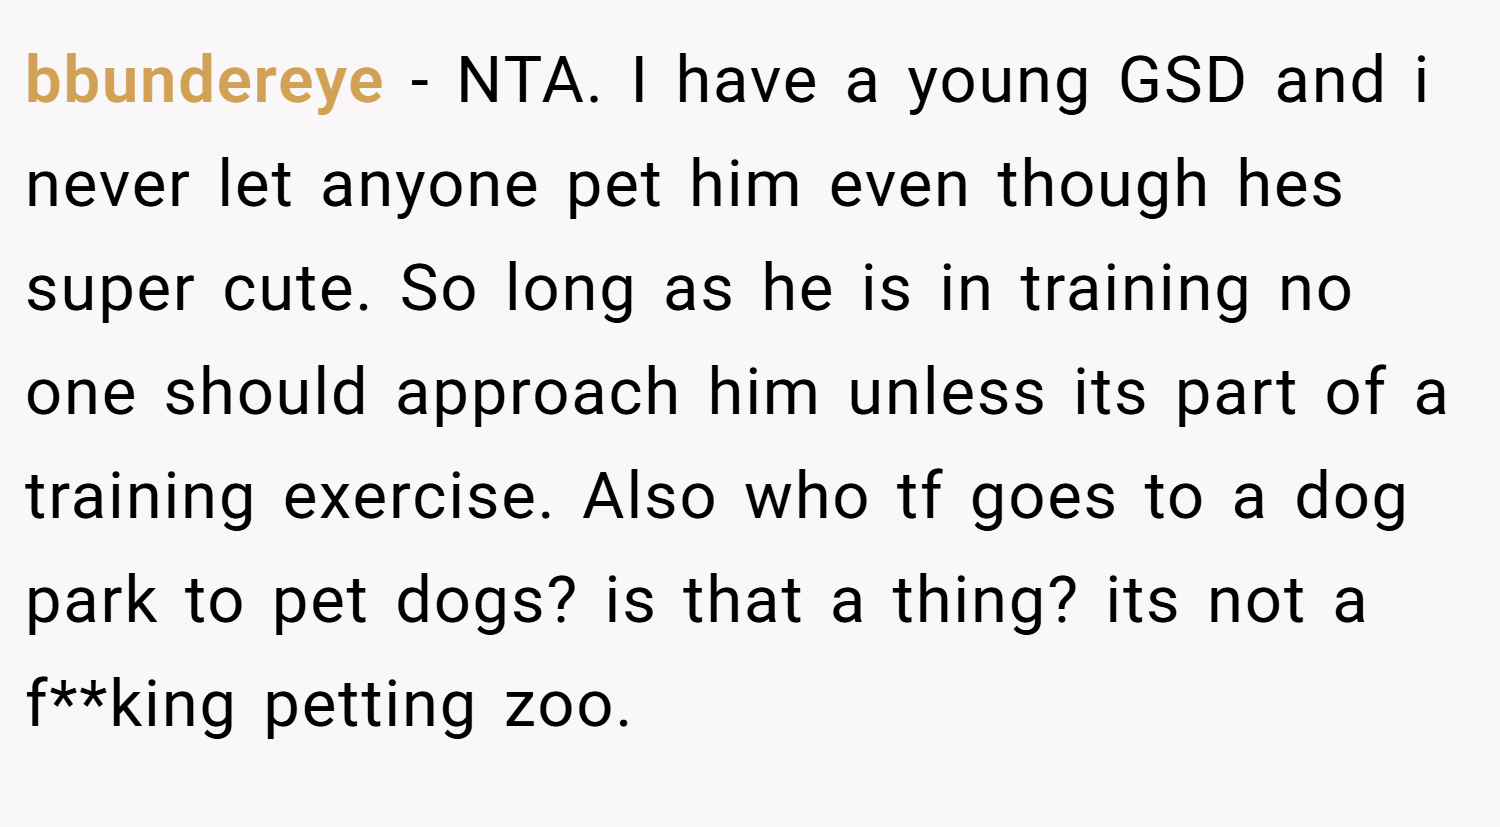Viewport: 1500px width, 827px height.
Task: Click the word 'unless' in the comment
Action: point(946,393)
